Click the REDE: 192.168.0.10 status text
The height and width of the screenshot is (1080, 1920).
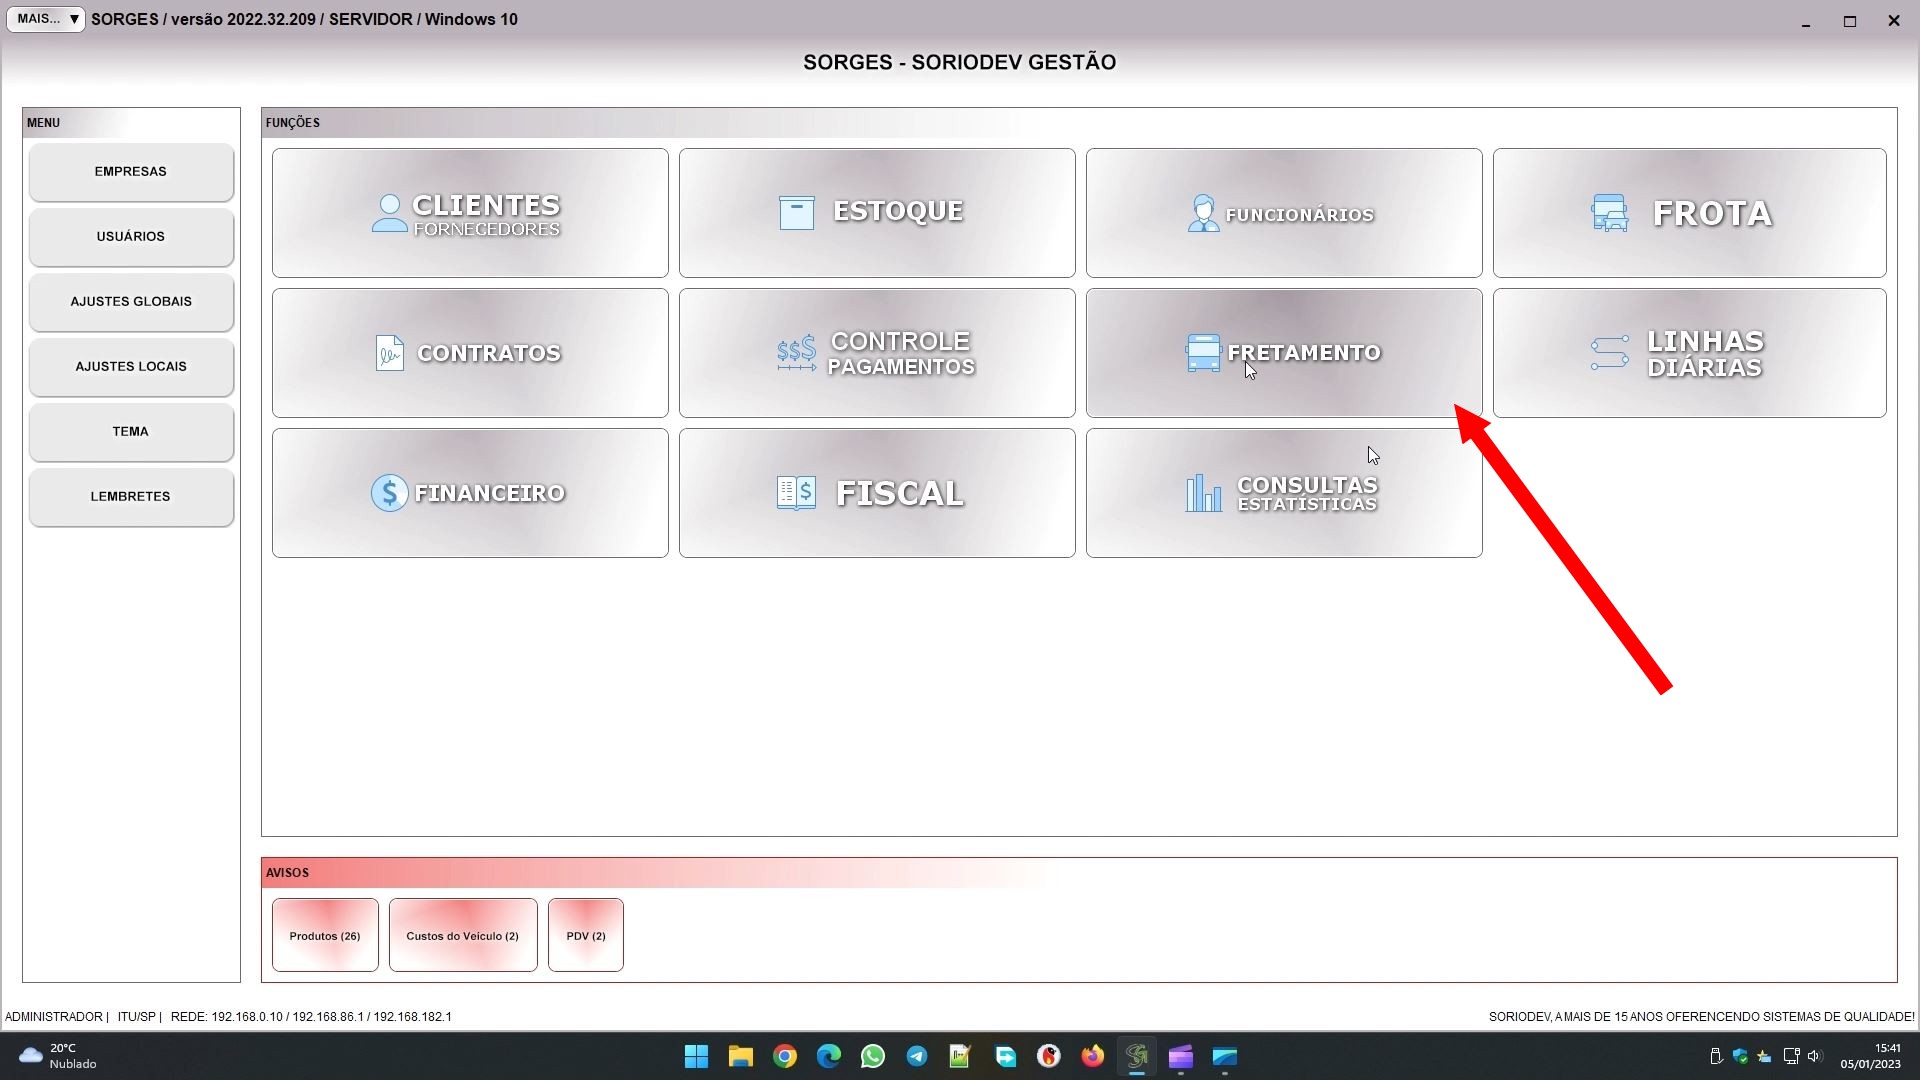click(x=311, y=1017)
